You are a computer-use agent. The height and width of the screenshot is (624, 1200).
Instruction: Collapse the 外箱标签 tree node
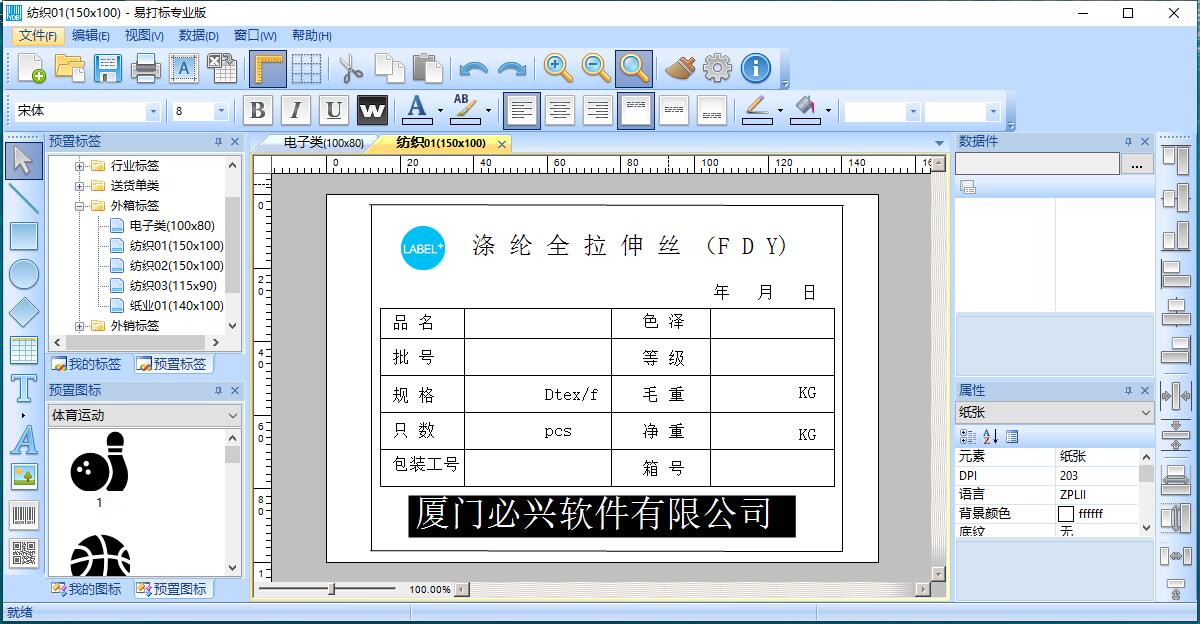[x=79, y=206]
